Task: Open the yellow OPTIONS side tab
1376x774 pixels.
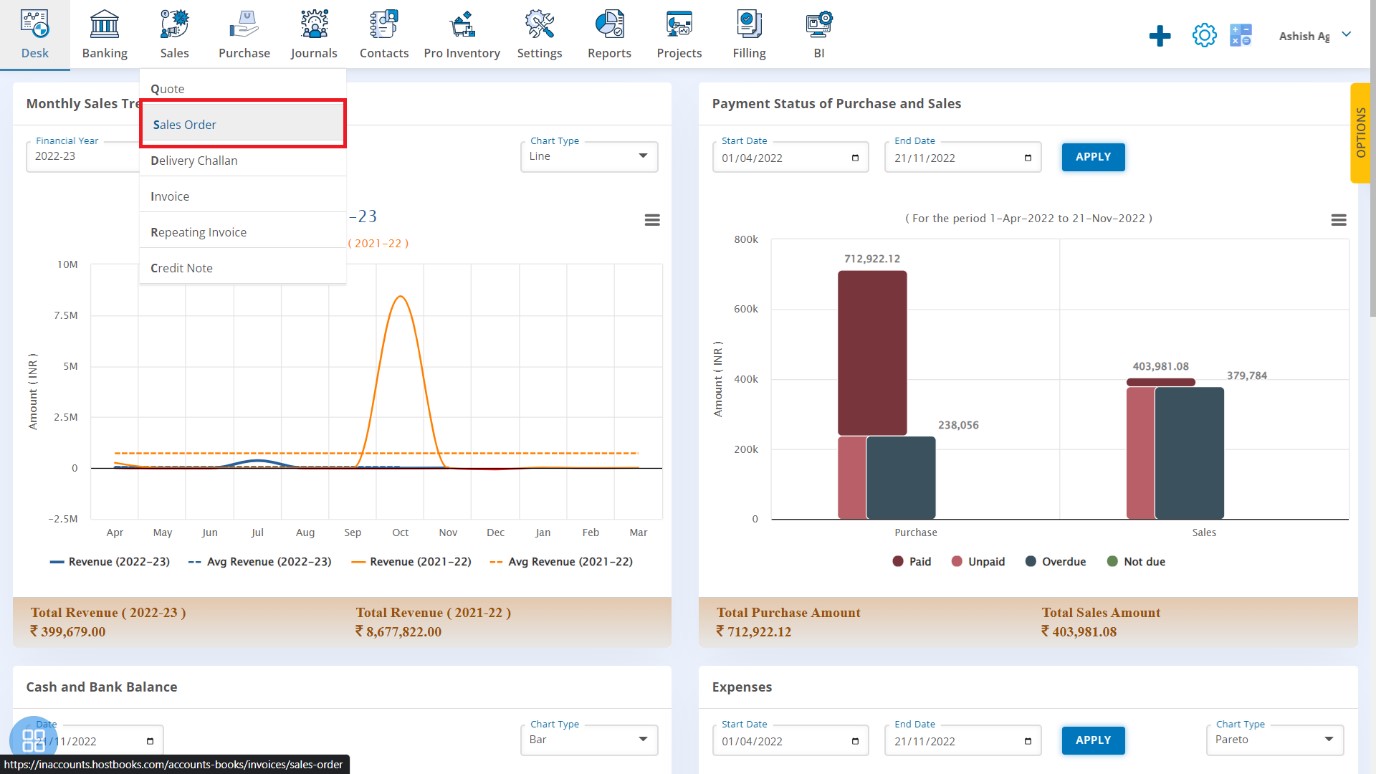Action: tap(1360, 132)
